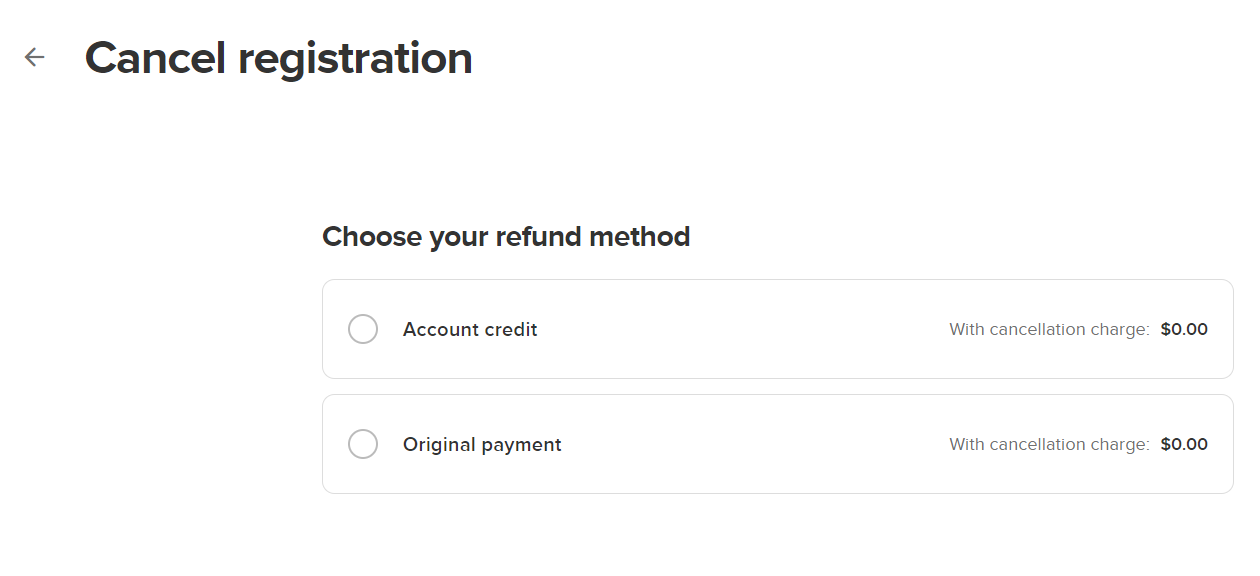Click the $0.00 amount for Account credit
This screenshot has width=1260, height=576.
point(1184,329)
